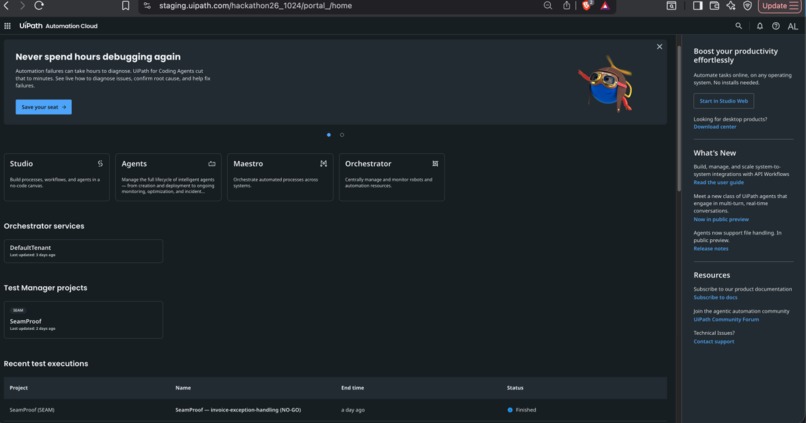
Task: Click the browser Update button
Action: click(x=780, y=6)
